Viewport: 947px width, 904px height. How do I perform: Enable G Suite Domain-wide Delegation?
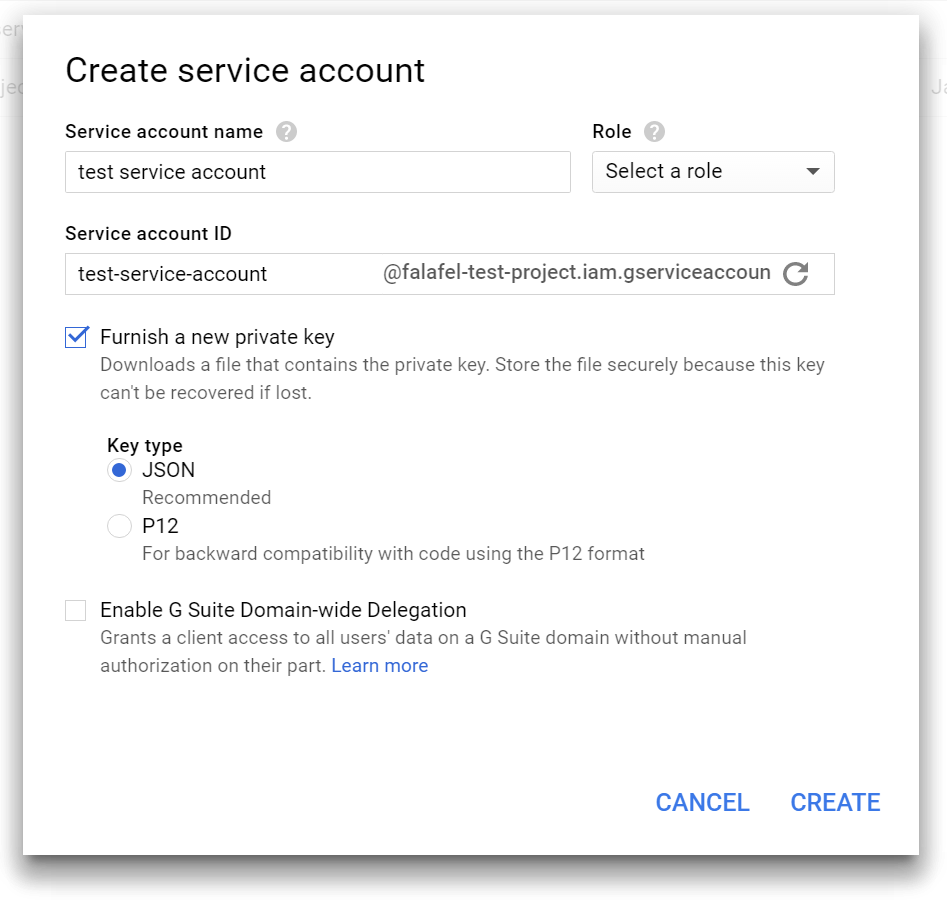(x=76, y=610)
